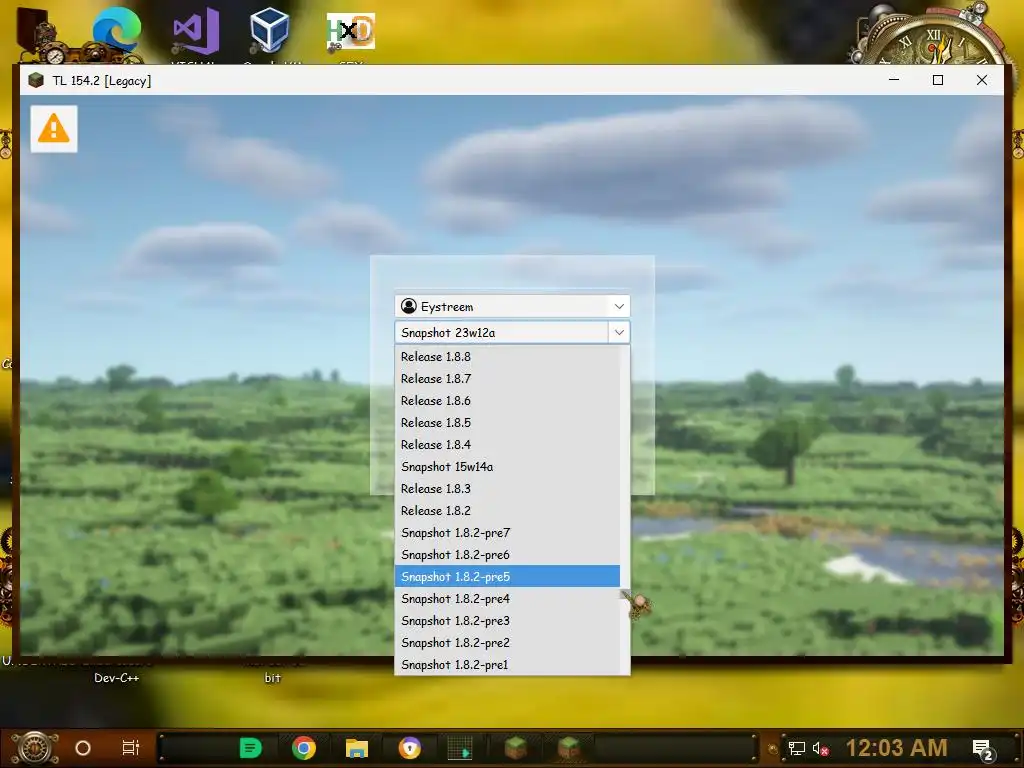Choose the Release 1.8.3 entry
The height and width of the screenshot is (768, 1024).
(x=507, y=489)
